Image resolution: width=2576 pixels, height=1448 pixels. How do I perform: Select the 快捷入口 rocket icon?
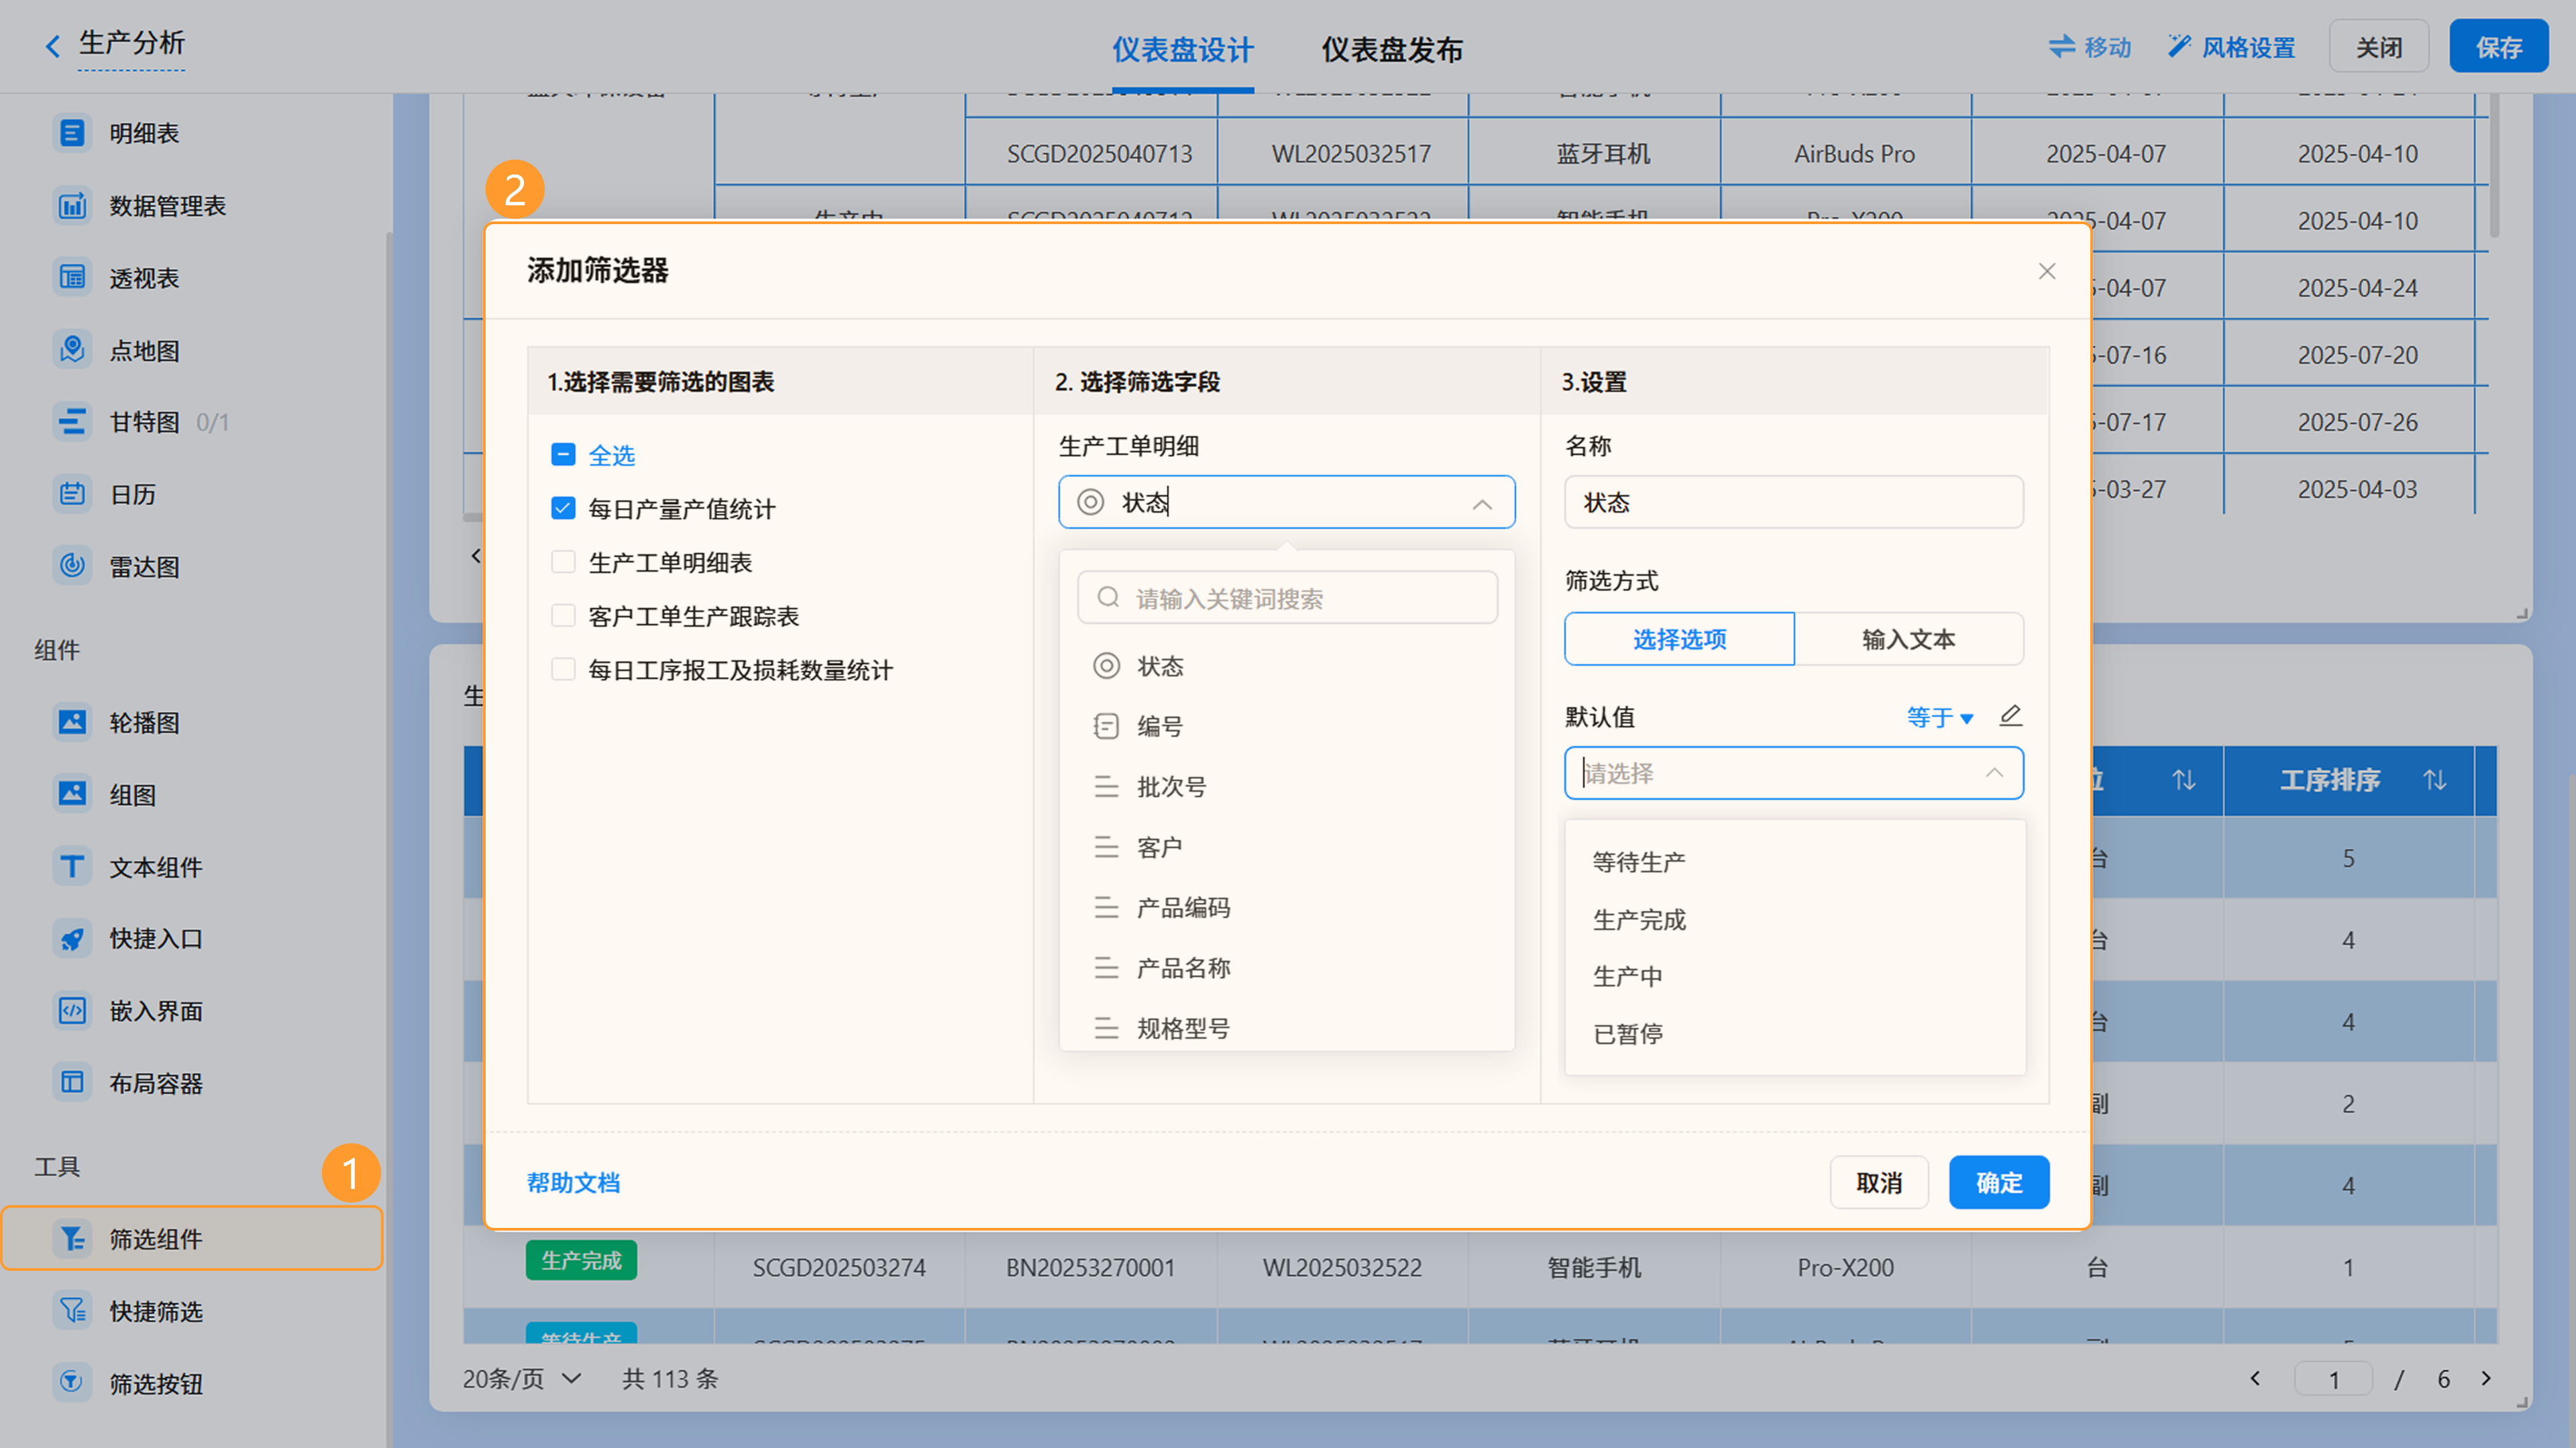pos(72,939)
